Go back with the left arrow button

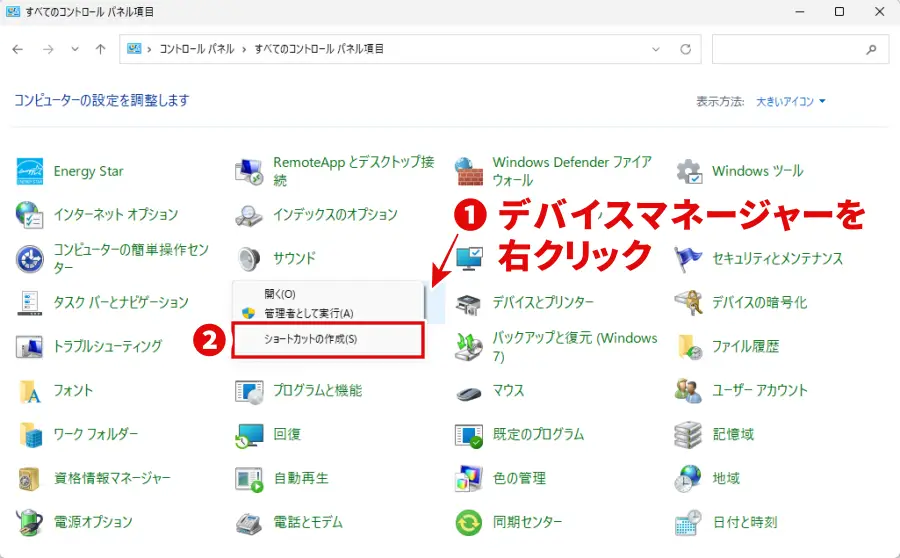[18, 49]
